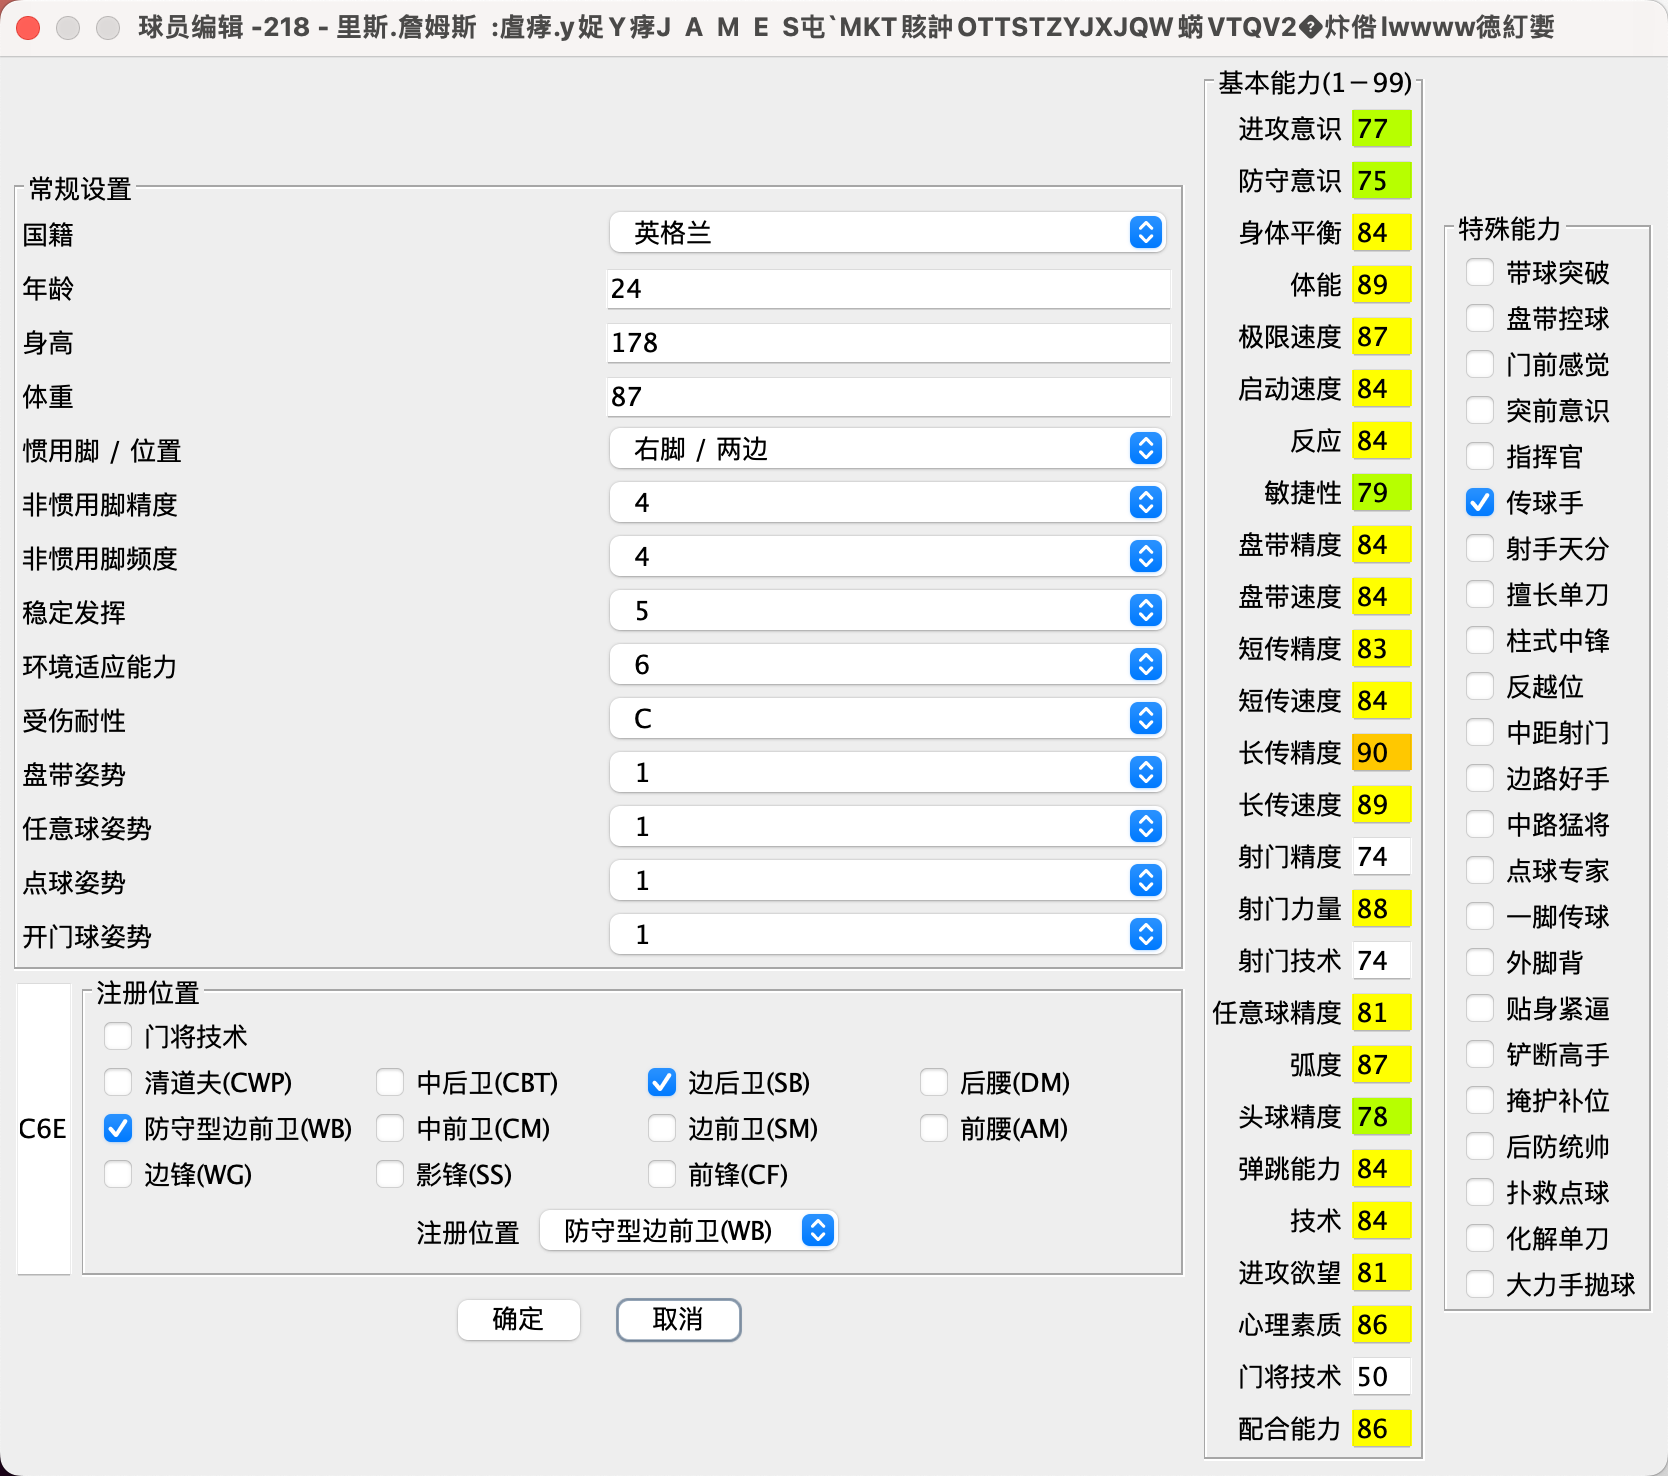Image resolution: width=1668 pixels, height=1476 pixels.
Task: Uncheck 边后卫(SB) position
Action: pos(662,1082)
